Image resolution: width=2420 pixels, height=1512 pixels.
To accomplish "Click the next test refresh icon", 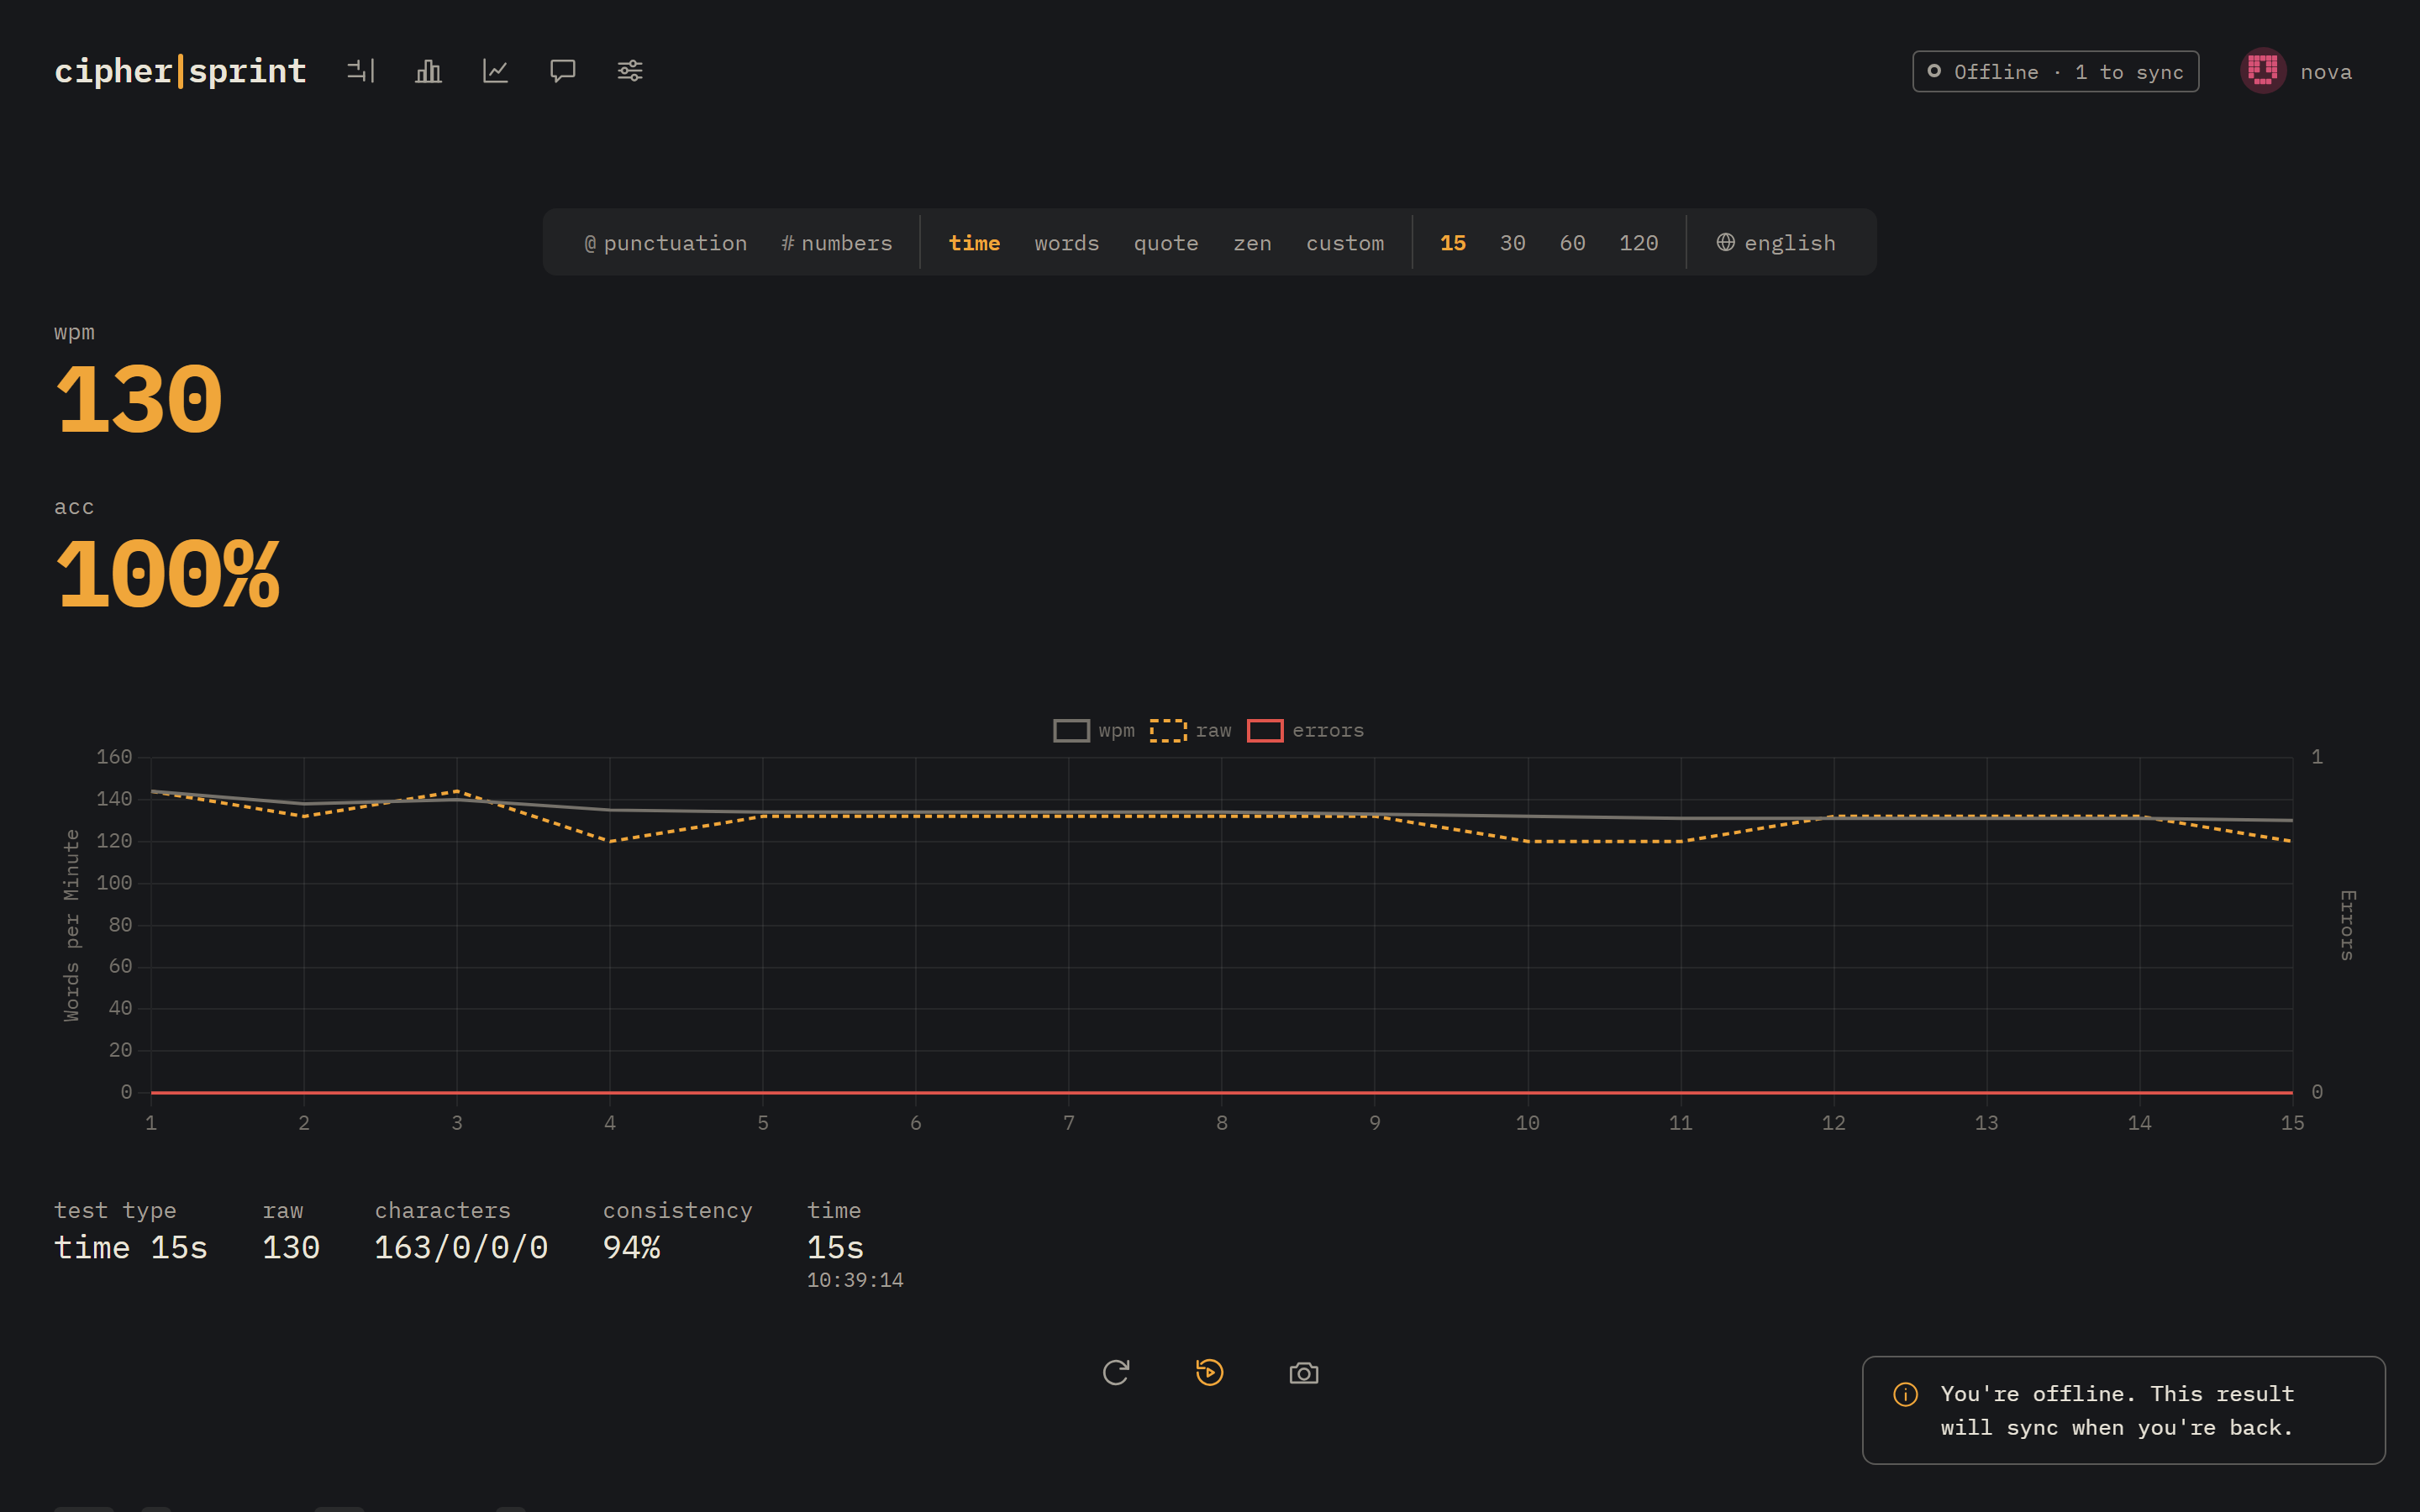I will tap(1116, 1373).
